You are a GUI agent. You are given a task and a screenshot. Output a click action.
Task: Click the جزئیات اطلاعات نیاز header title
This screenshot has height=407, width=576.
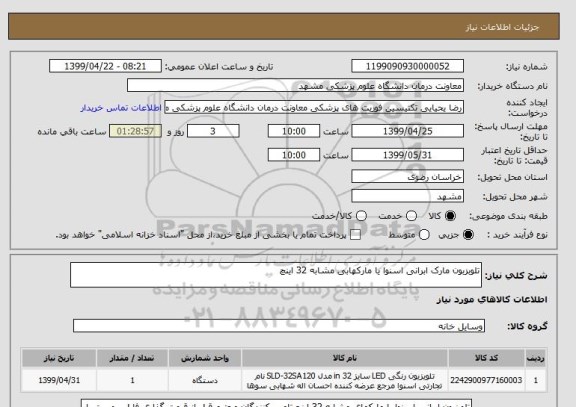pos(502,27)
